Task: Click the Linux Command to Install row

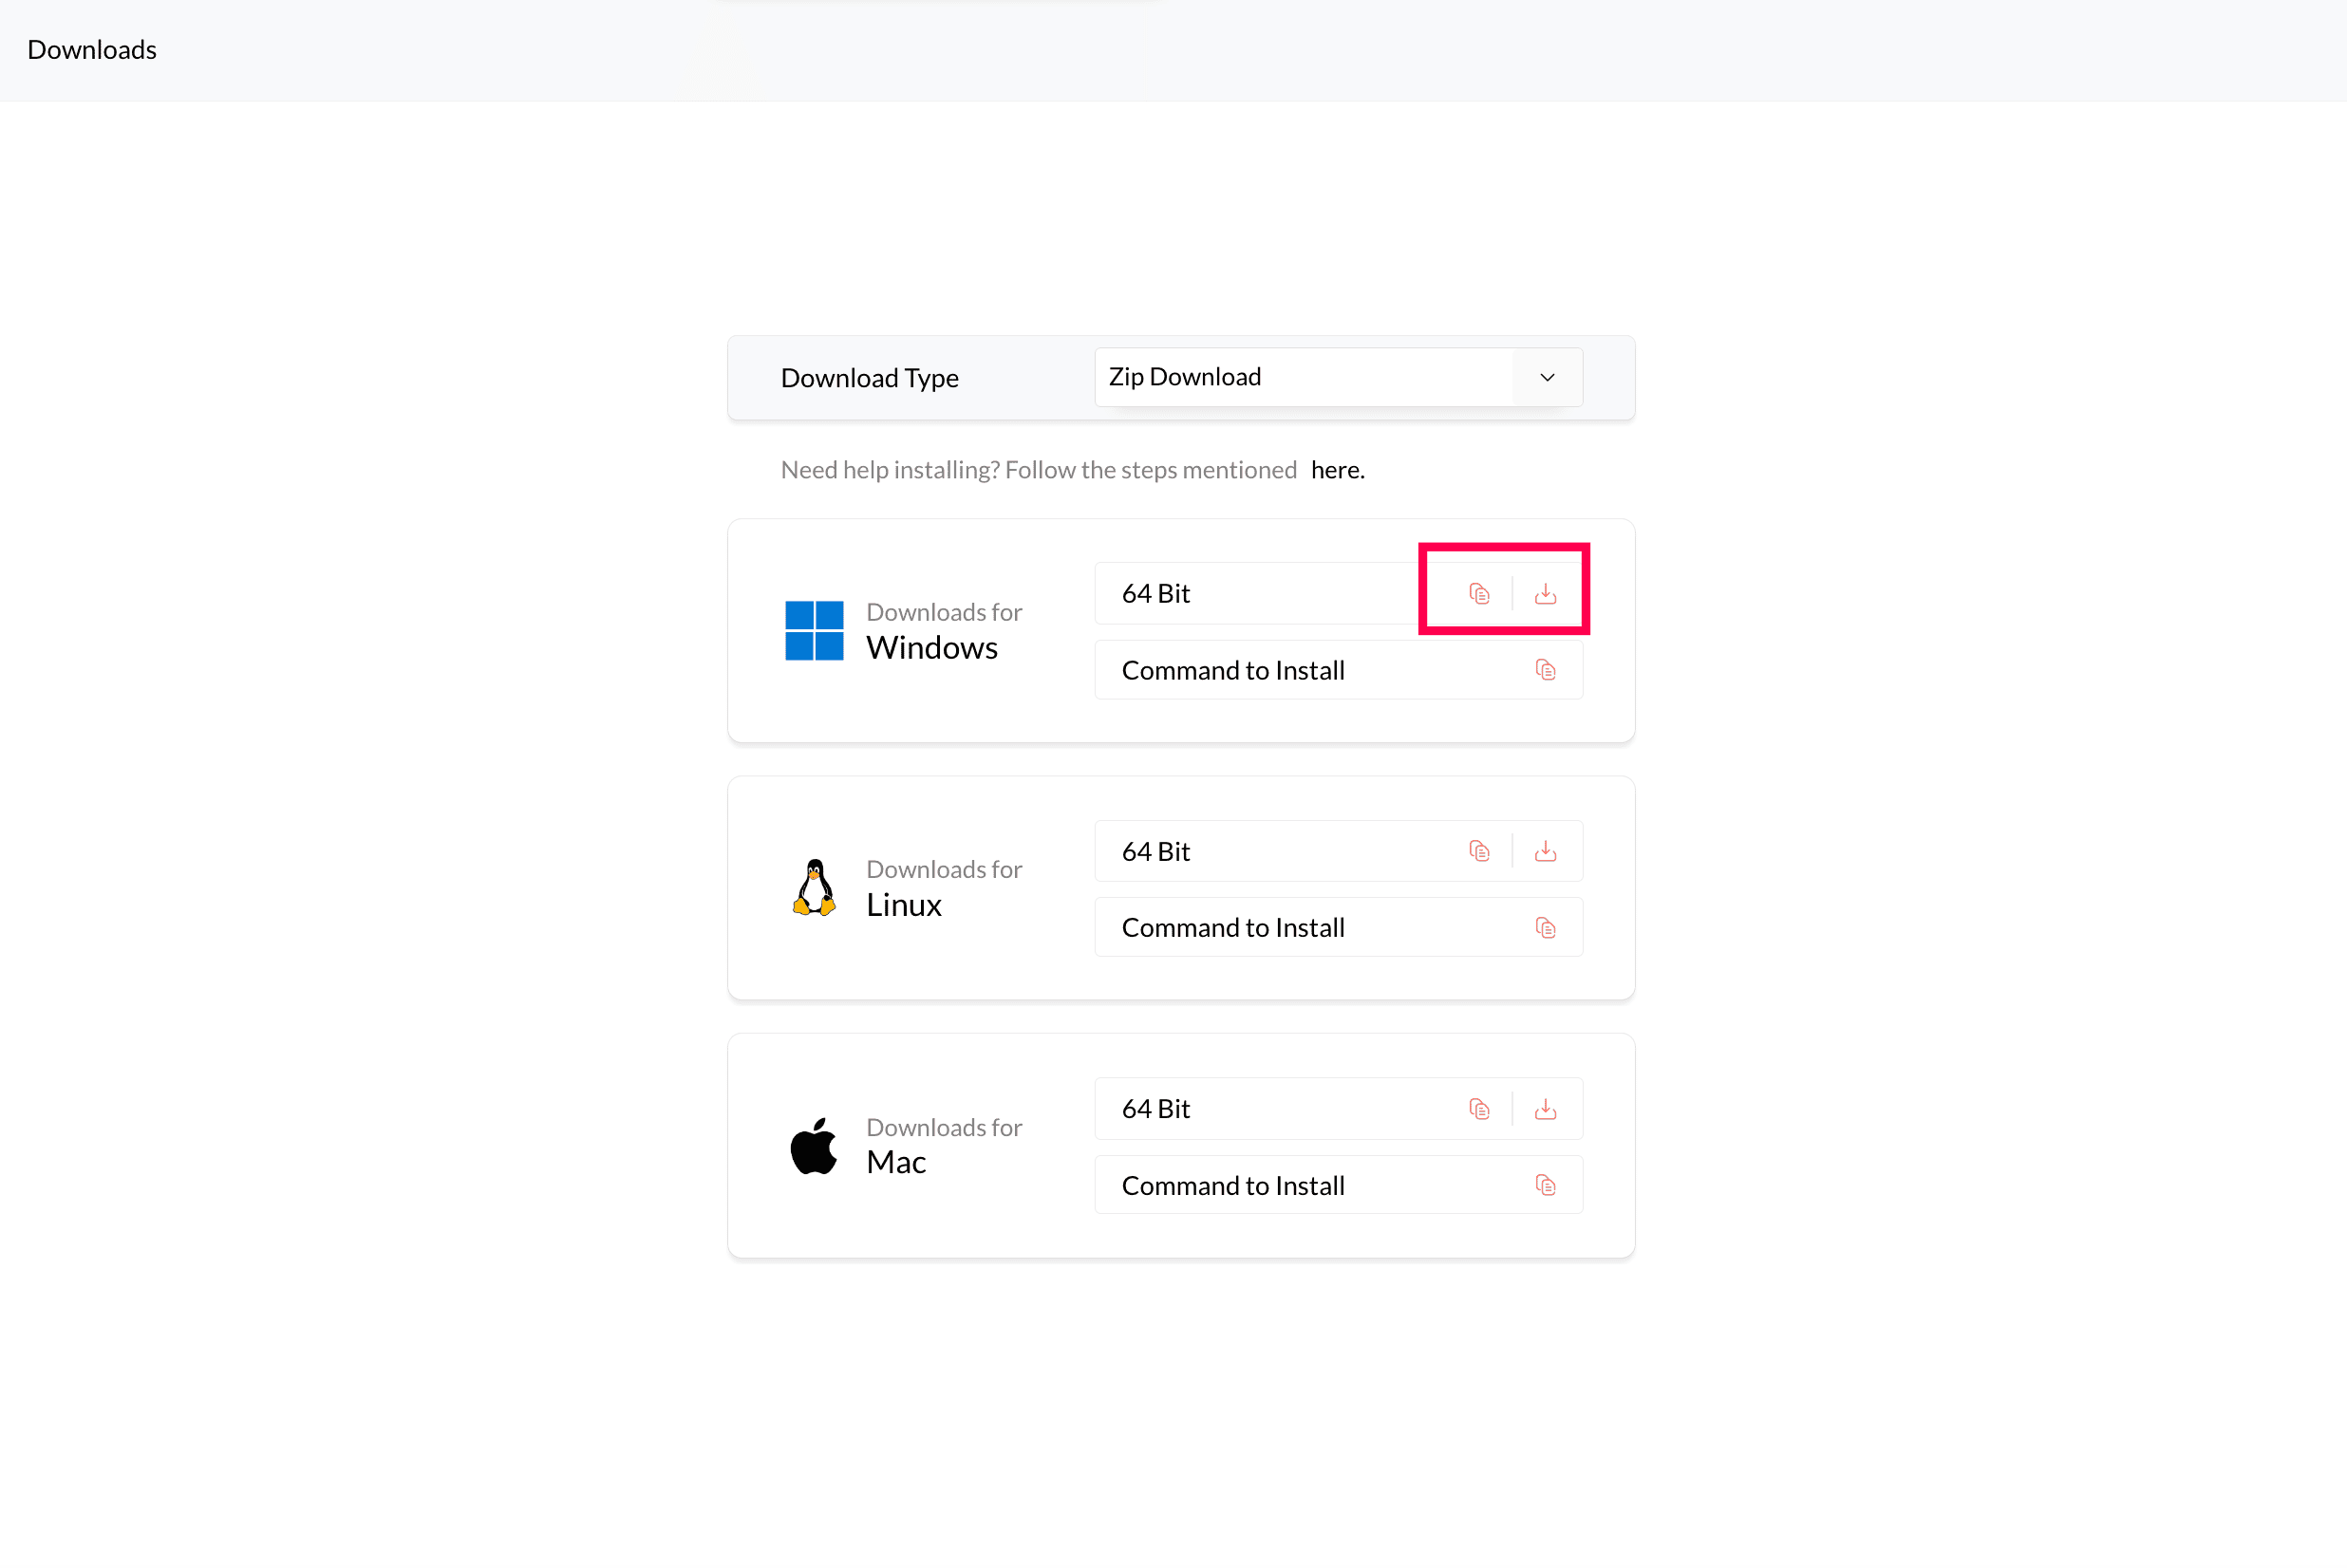Action: tap(1233, 928)
